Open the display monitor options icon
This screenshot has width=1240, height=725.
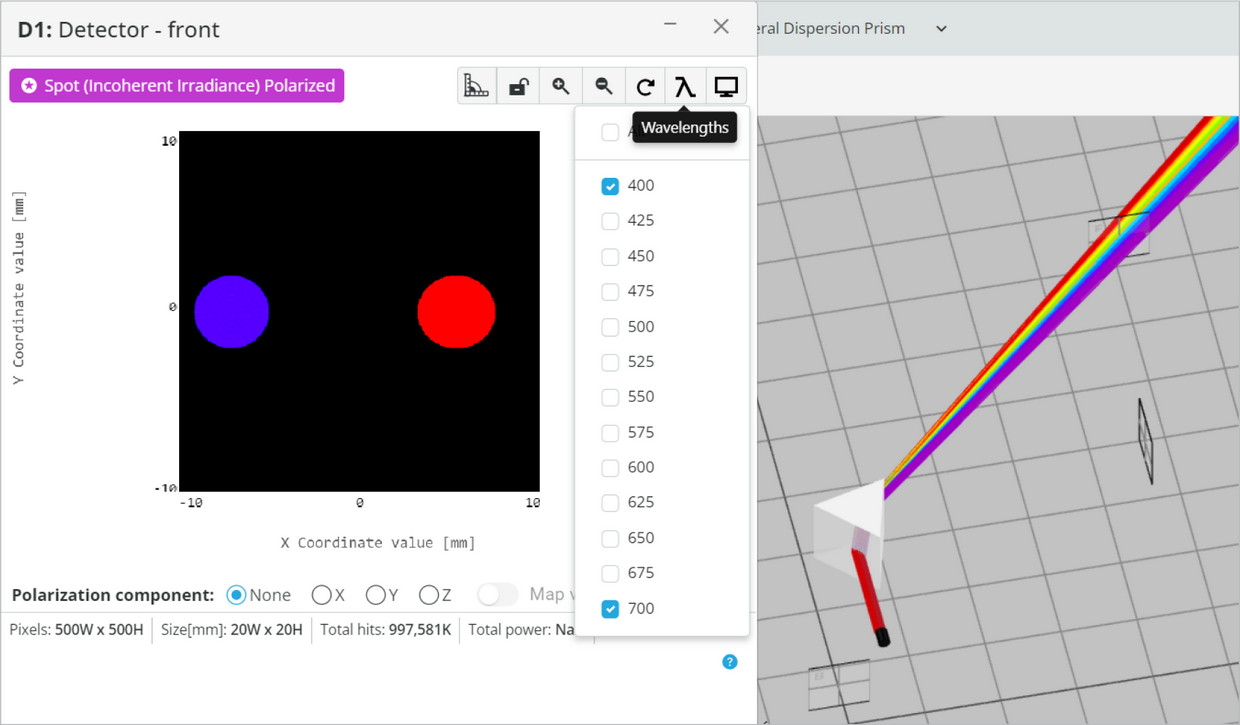[726, 86]
